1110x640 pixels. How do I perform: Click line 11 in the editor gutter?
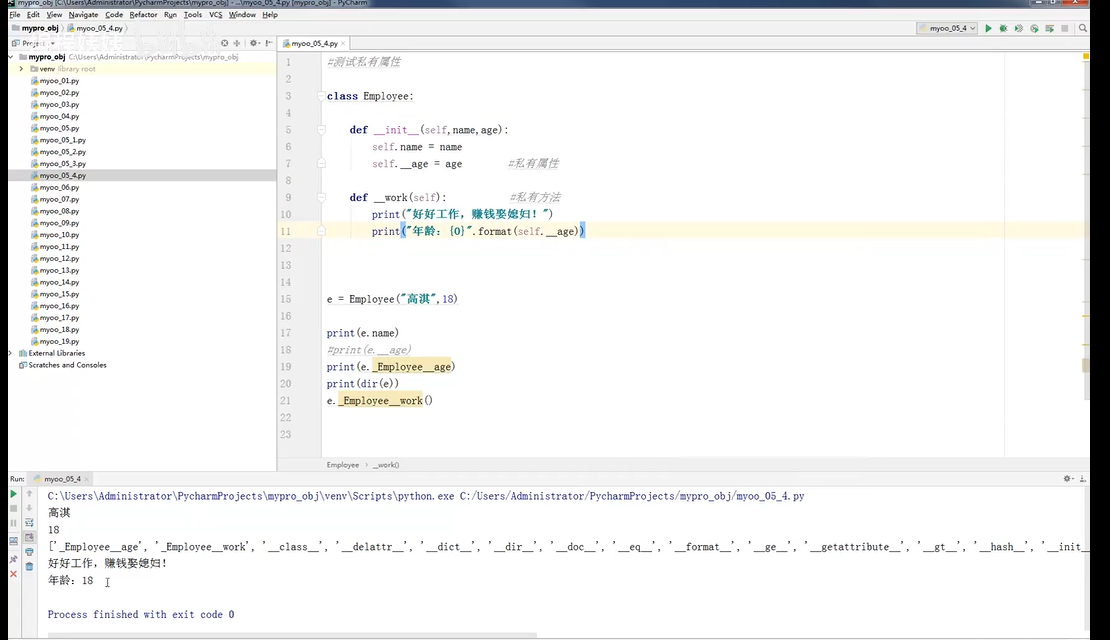pos(285,232)
